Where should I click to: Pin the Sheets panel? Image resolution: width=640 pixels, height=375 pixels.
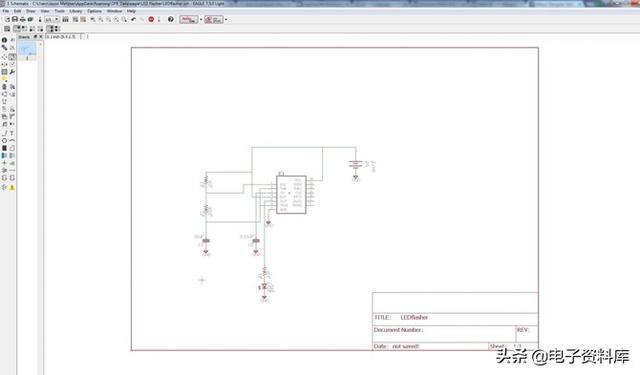coord(35,37)
